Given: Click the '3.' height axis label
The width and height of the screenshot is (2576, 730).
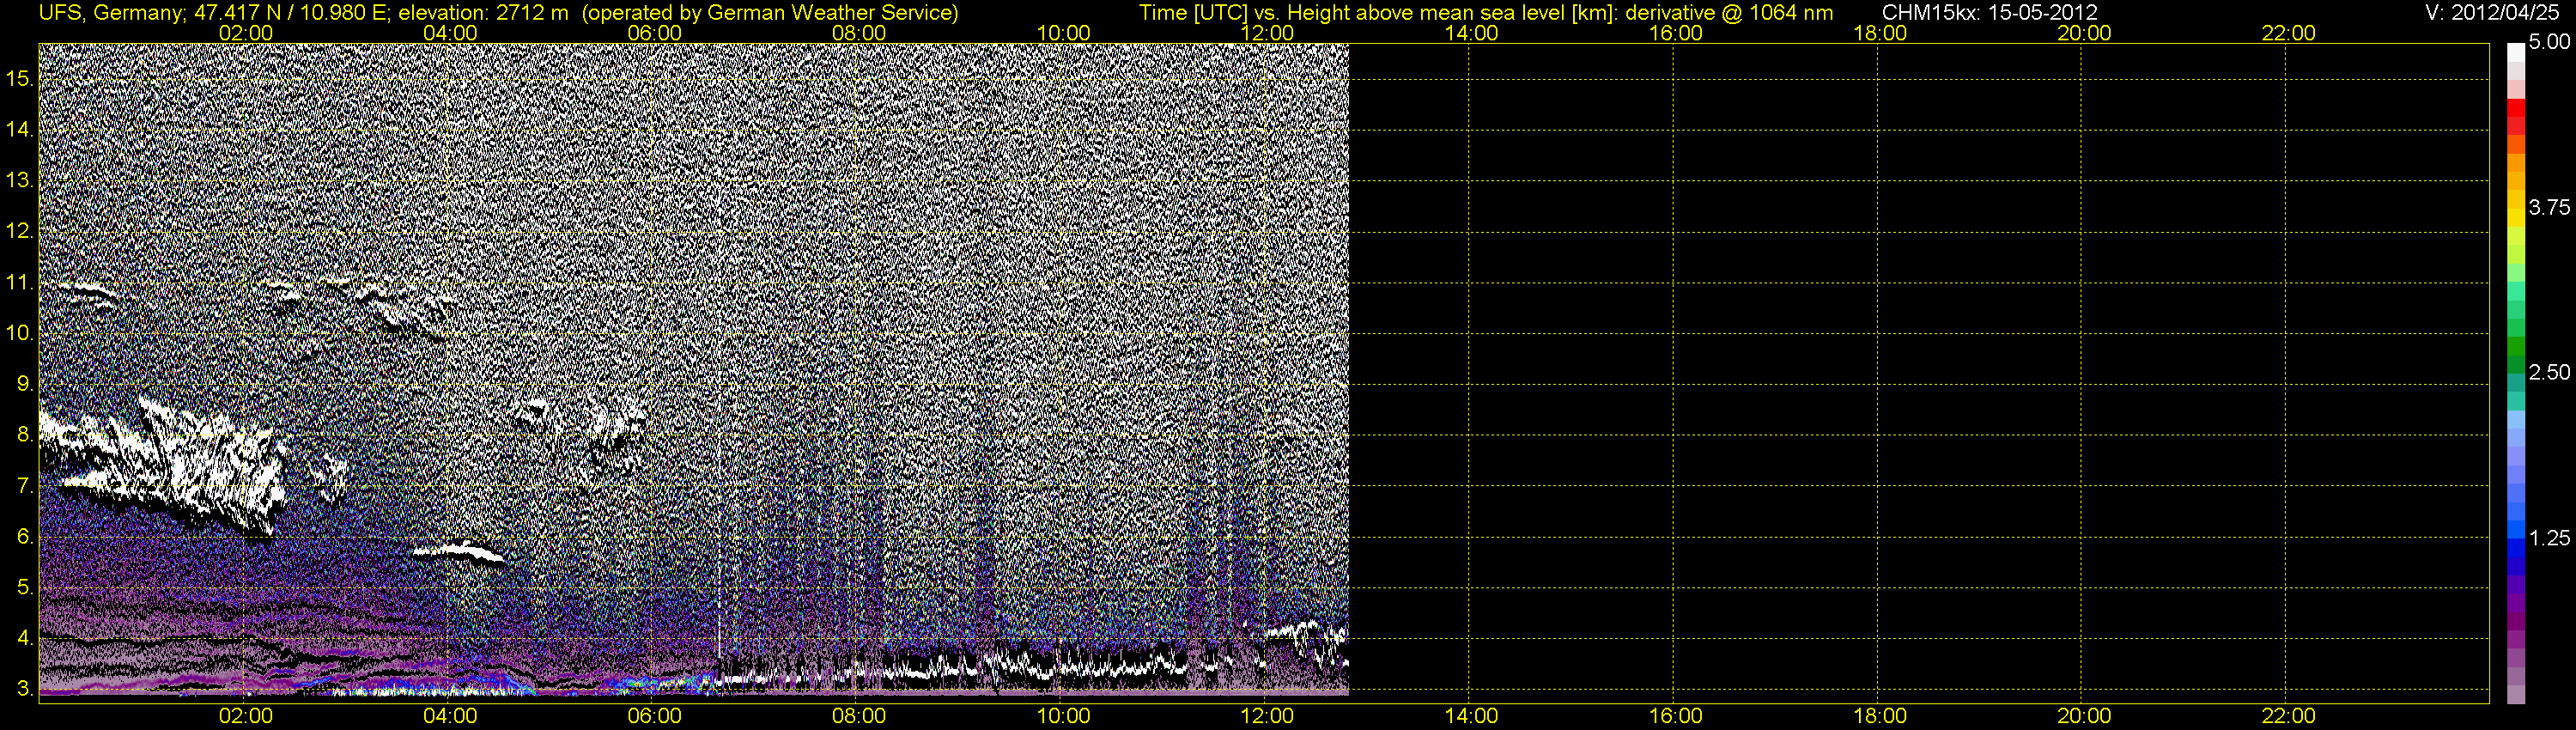Looking at the screenshot, I should 25,689.
